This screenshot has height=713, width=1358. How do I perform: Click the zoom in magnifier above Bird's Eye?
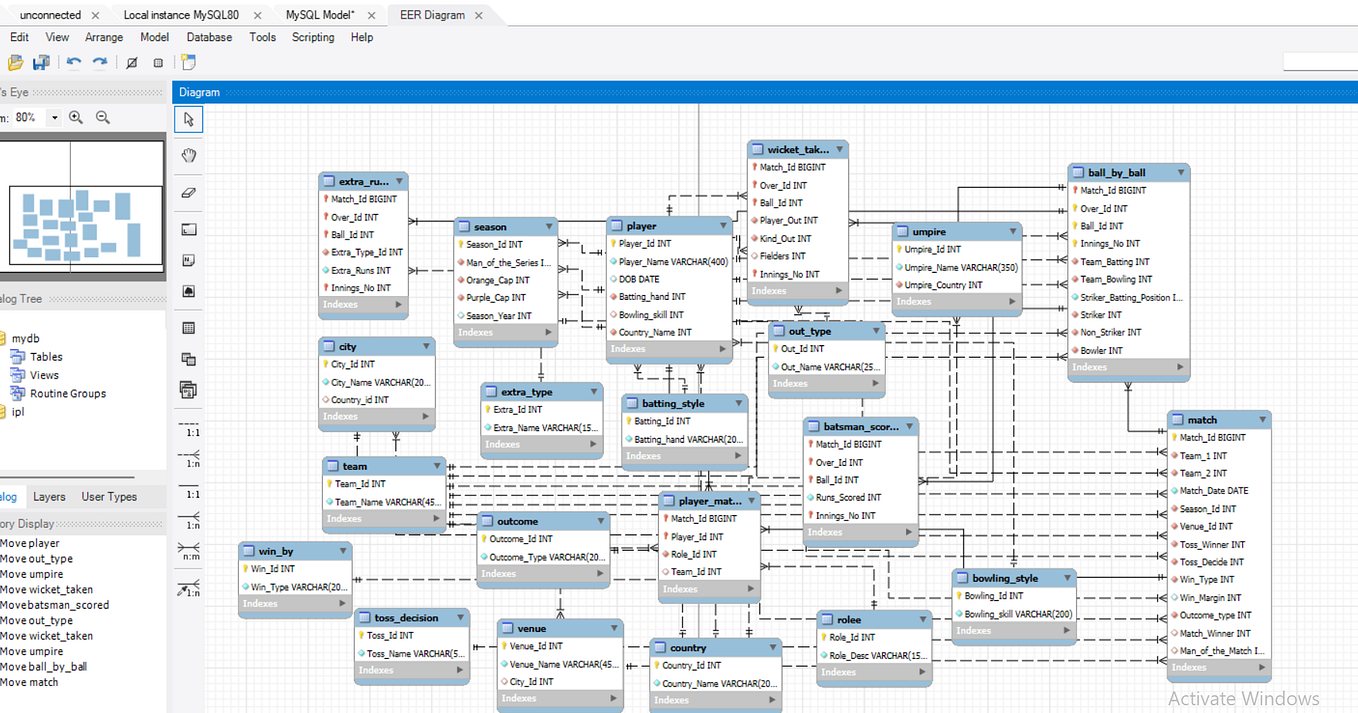(76, 117)
